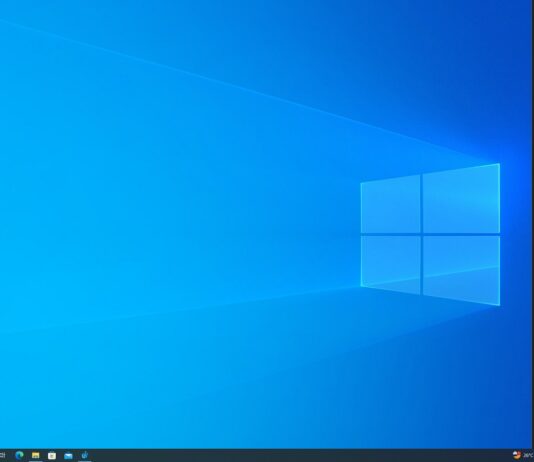
Task: Open Microsoft Edge from the taskbar
Action: pyautogui.click(x=19, y=455)
